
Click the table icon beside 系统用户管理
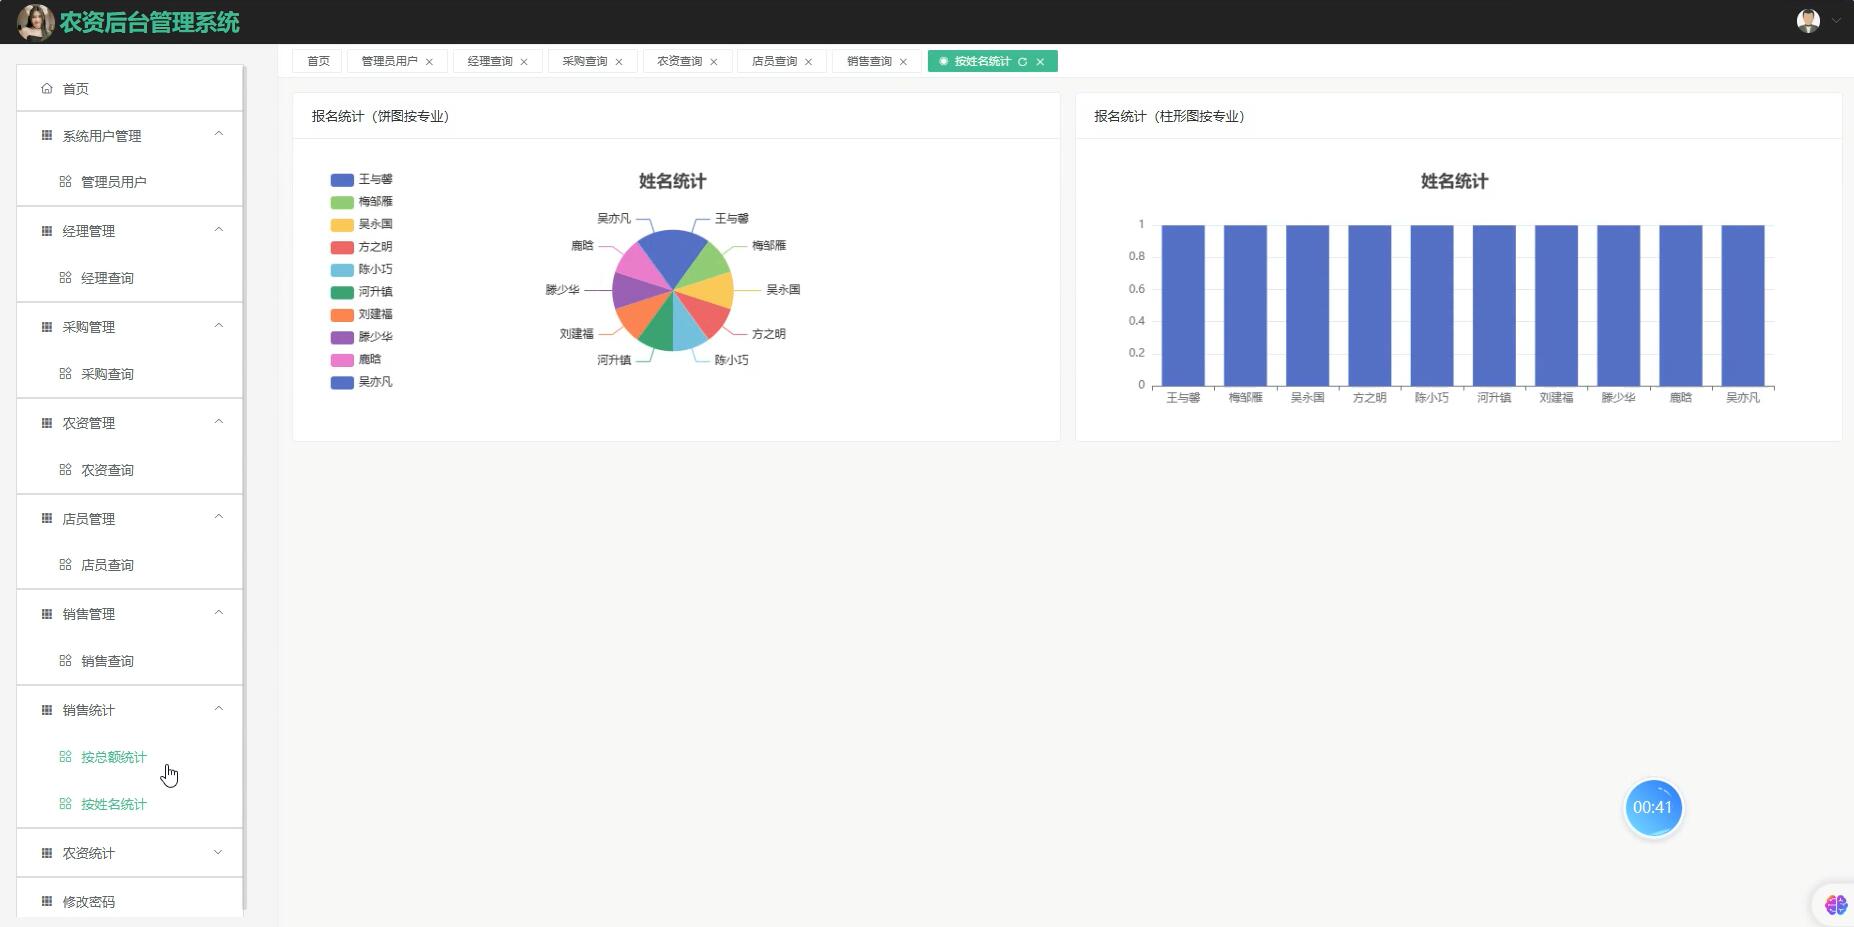click(x=45, y=134)
